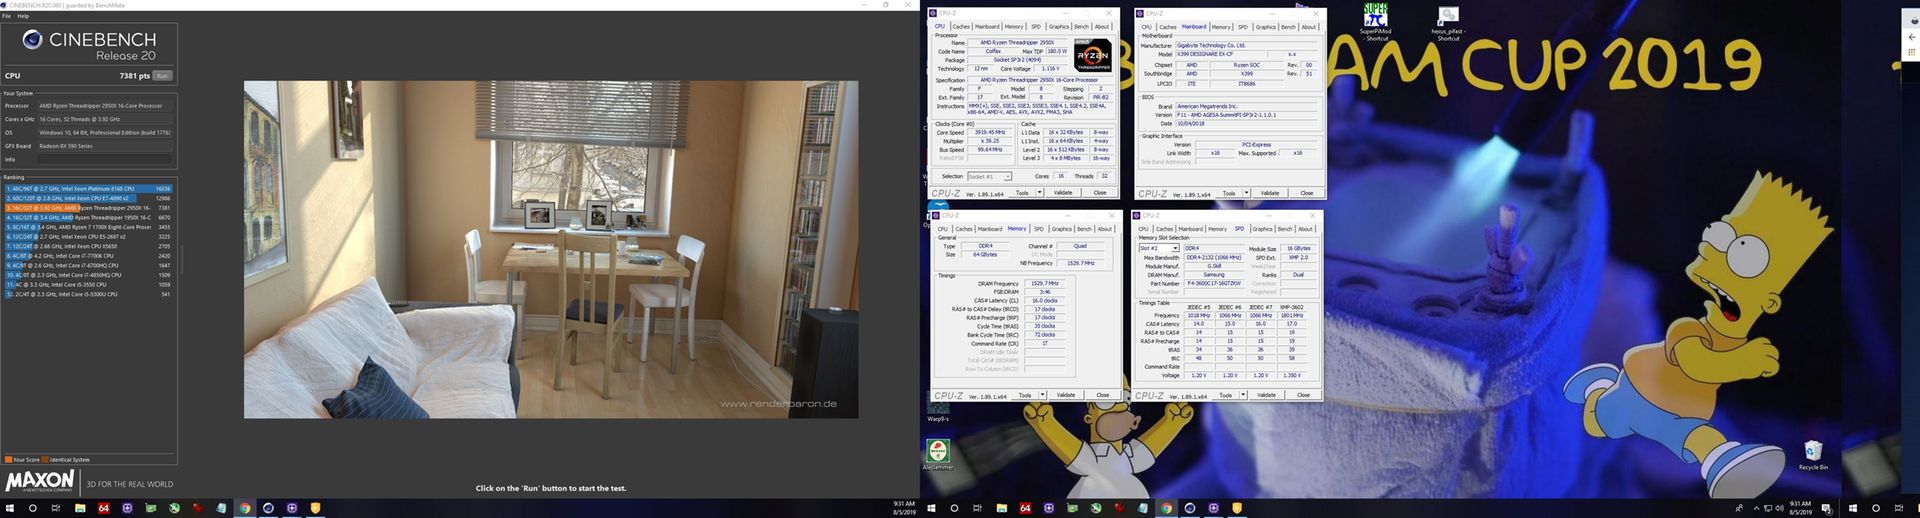The width and height of the screenshot is (1920, 518).
Task: Switch to Bench tab in CPU-Z CPU window
Action: pos(1081,27)
